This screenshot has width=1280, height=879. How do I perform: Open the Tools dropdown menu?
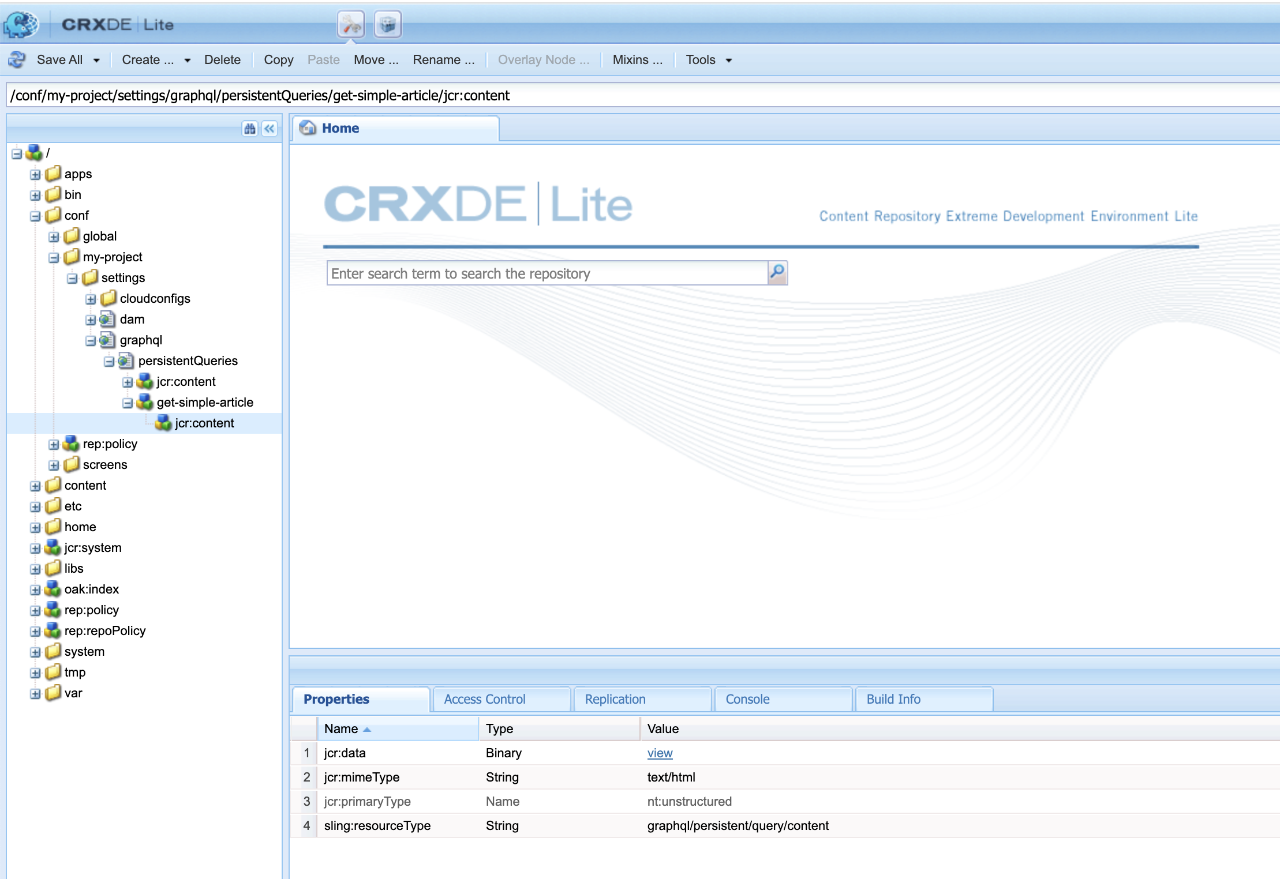709,60
